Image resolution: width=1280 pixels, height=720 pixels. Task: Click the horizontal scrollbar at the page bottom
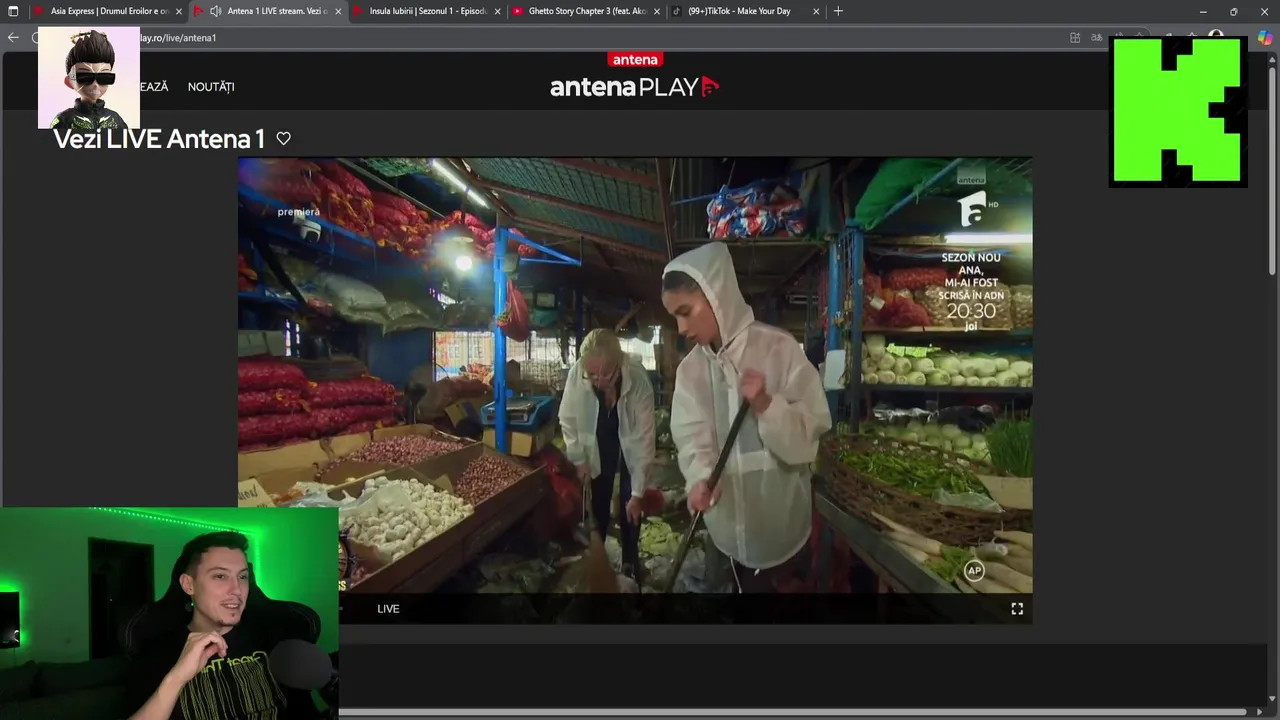coord(793,712)
